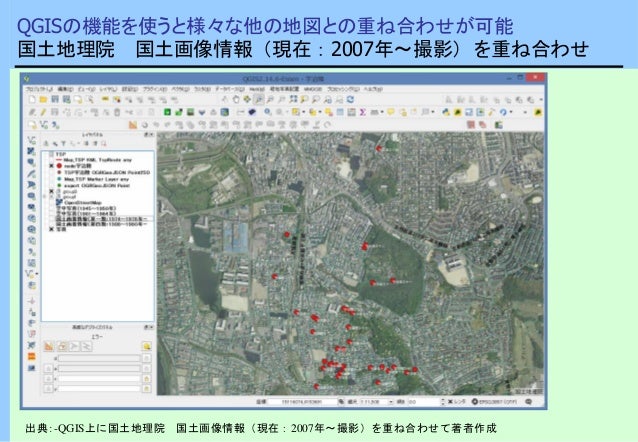
Task: Click the coordinate input field in status bar
Action: [x=303, y=402]
